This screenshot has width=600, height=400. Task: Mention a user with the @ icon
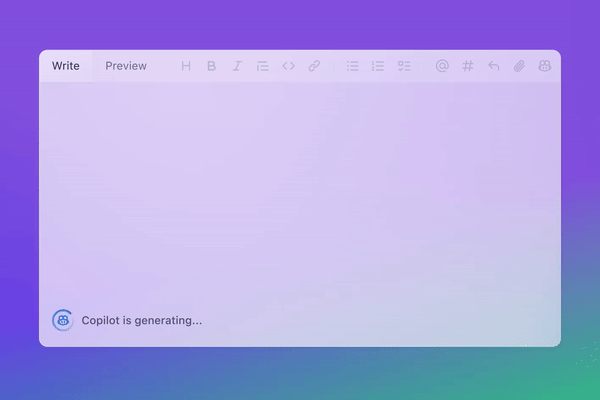pyautogui.click(x=442, y=66)
